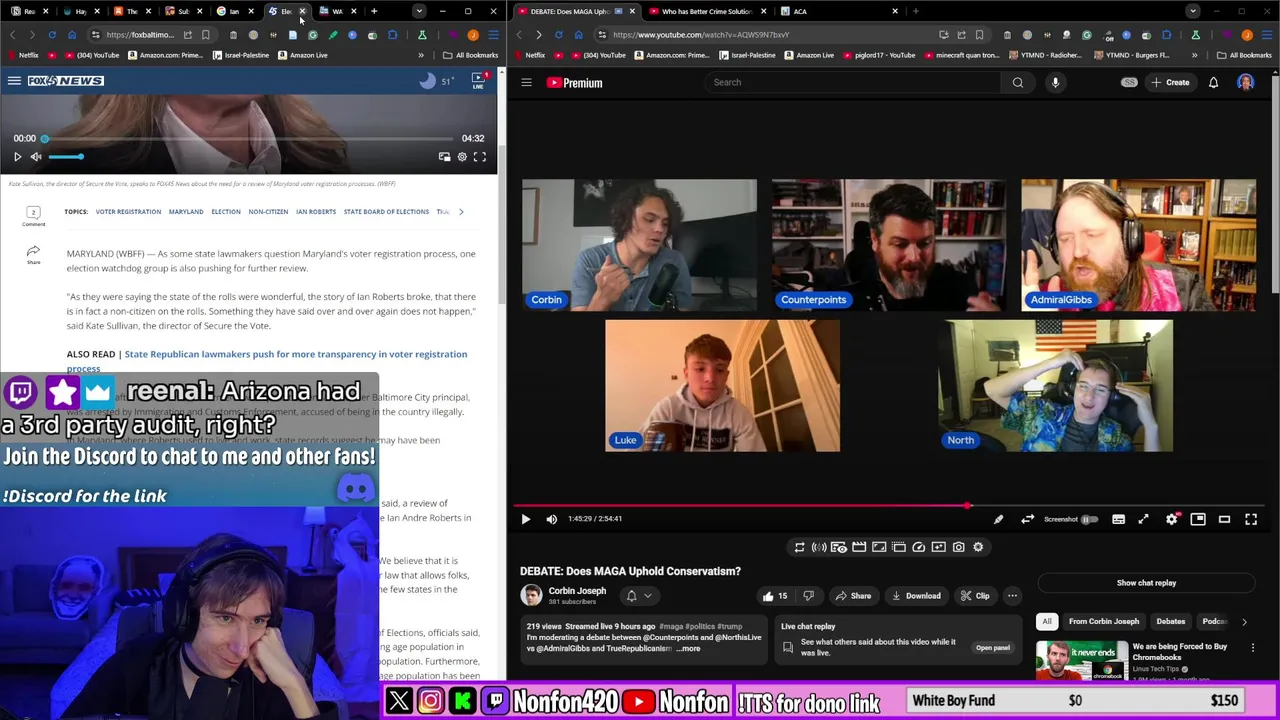The width and height of the screenshot is (1280, 720).
Task: Open Fox45 News hamburger menu
Action: 14,80
